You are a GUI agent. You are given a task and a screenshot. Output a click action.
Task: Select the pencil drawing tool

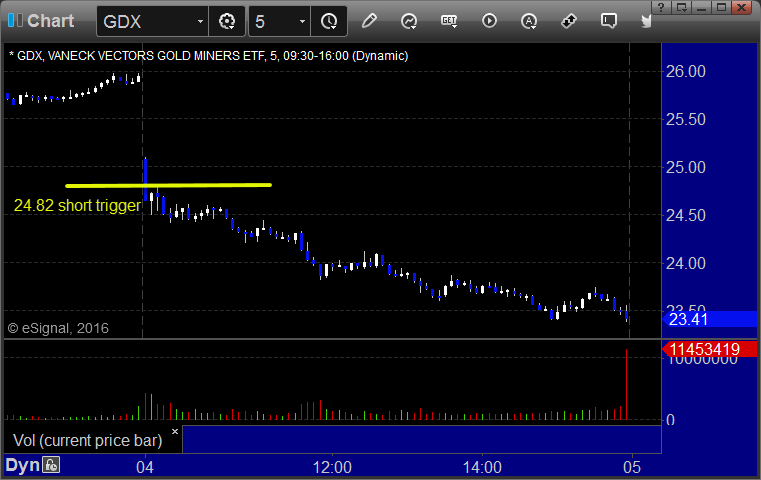click(x=369, y=21)
